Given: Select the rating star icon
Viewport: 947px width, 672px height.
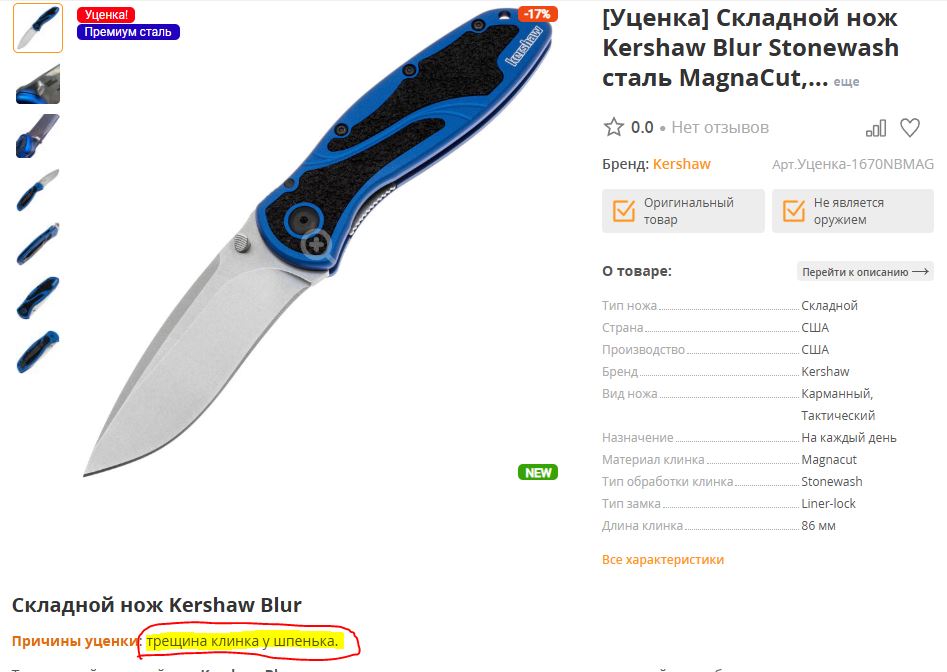Looking at the screenshot, I should (x=613, y=127).
